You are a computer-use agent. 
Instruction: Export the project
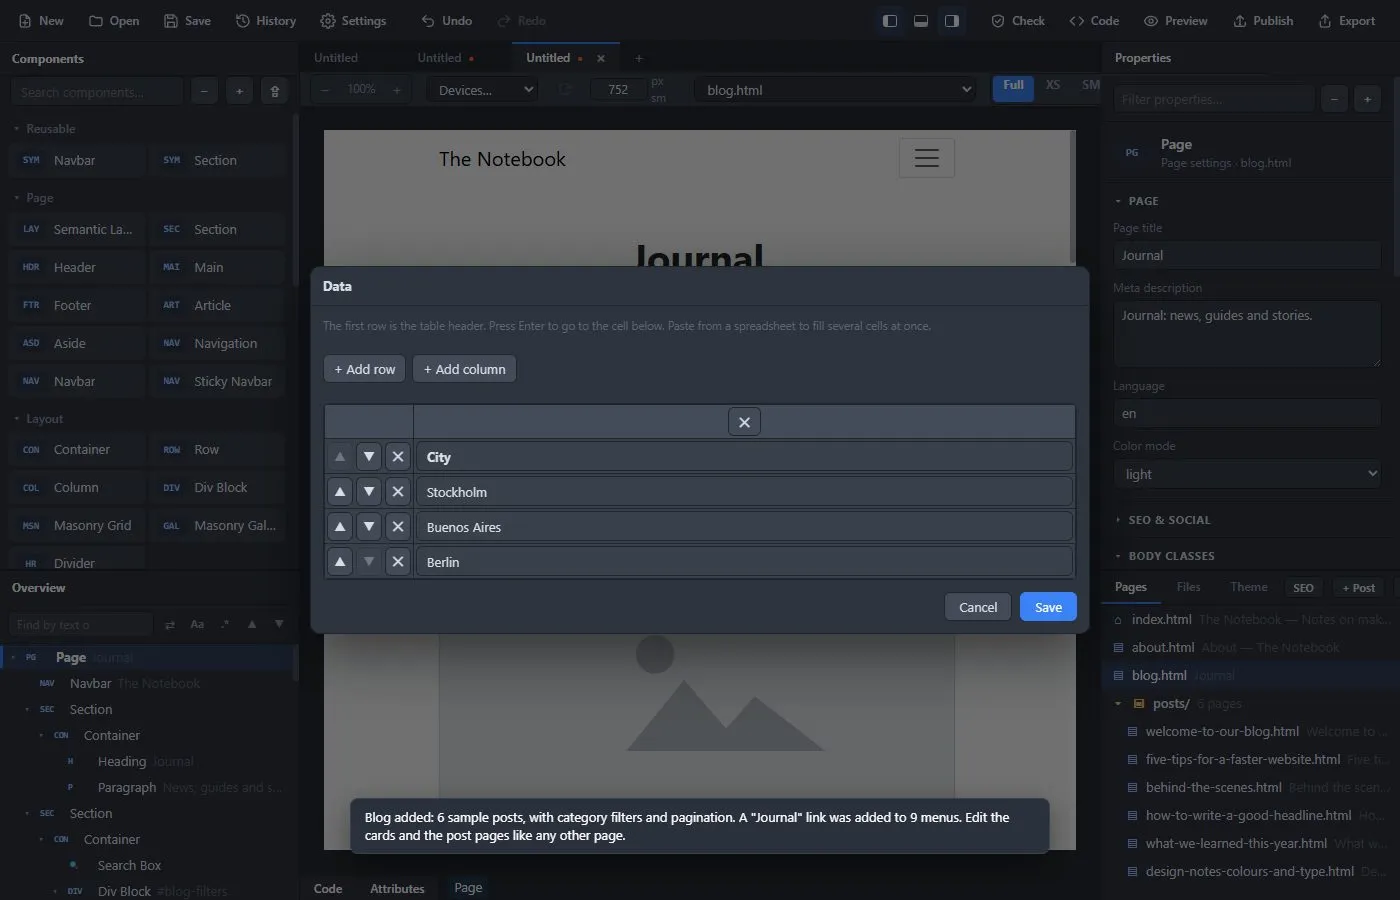click(x=1347, y=21)
